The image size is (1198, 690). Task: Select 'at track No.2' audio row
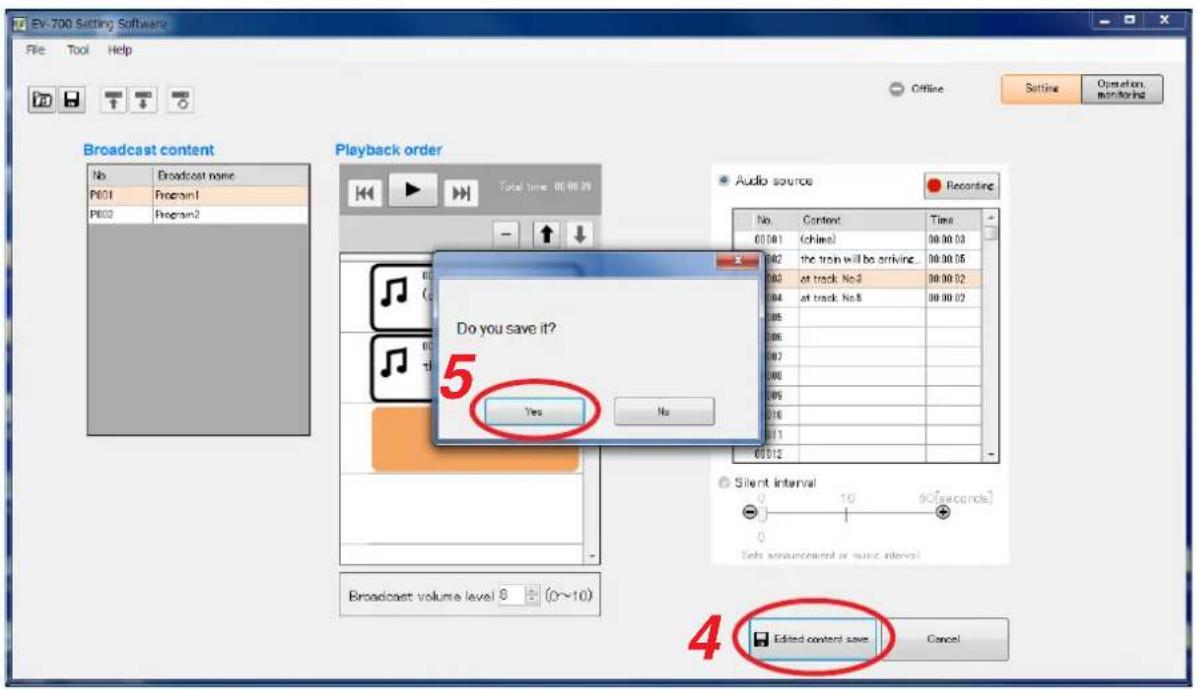tap(857, 279)
